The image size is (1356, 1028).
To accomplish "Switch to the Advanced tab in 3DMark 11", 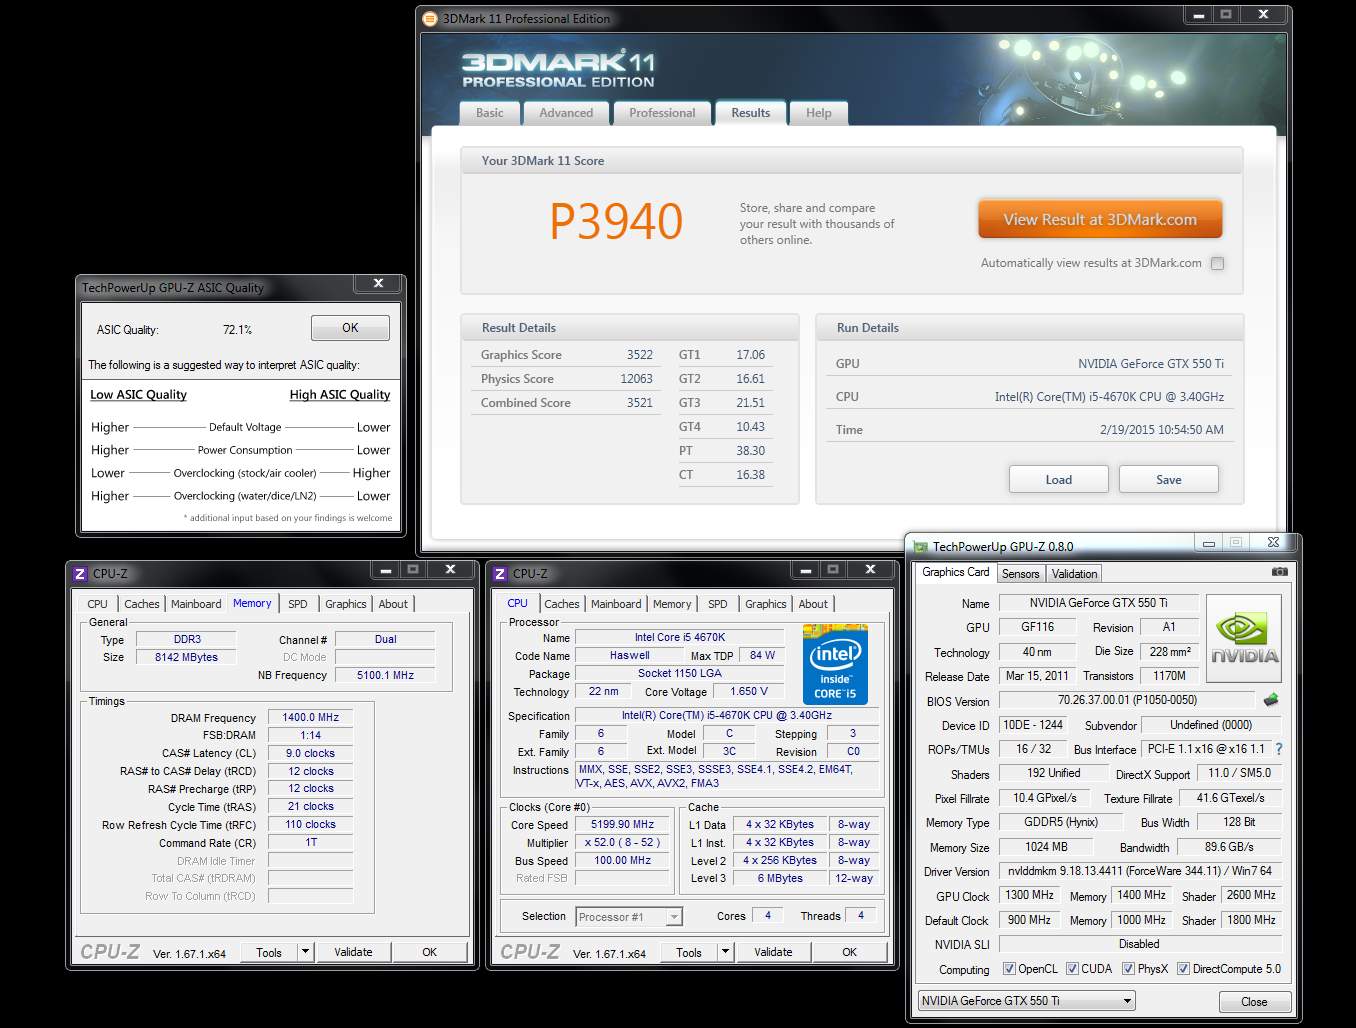I will [x=566, y=113].
